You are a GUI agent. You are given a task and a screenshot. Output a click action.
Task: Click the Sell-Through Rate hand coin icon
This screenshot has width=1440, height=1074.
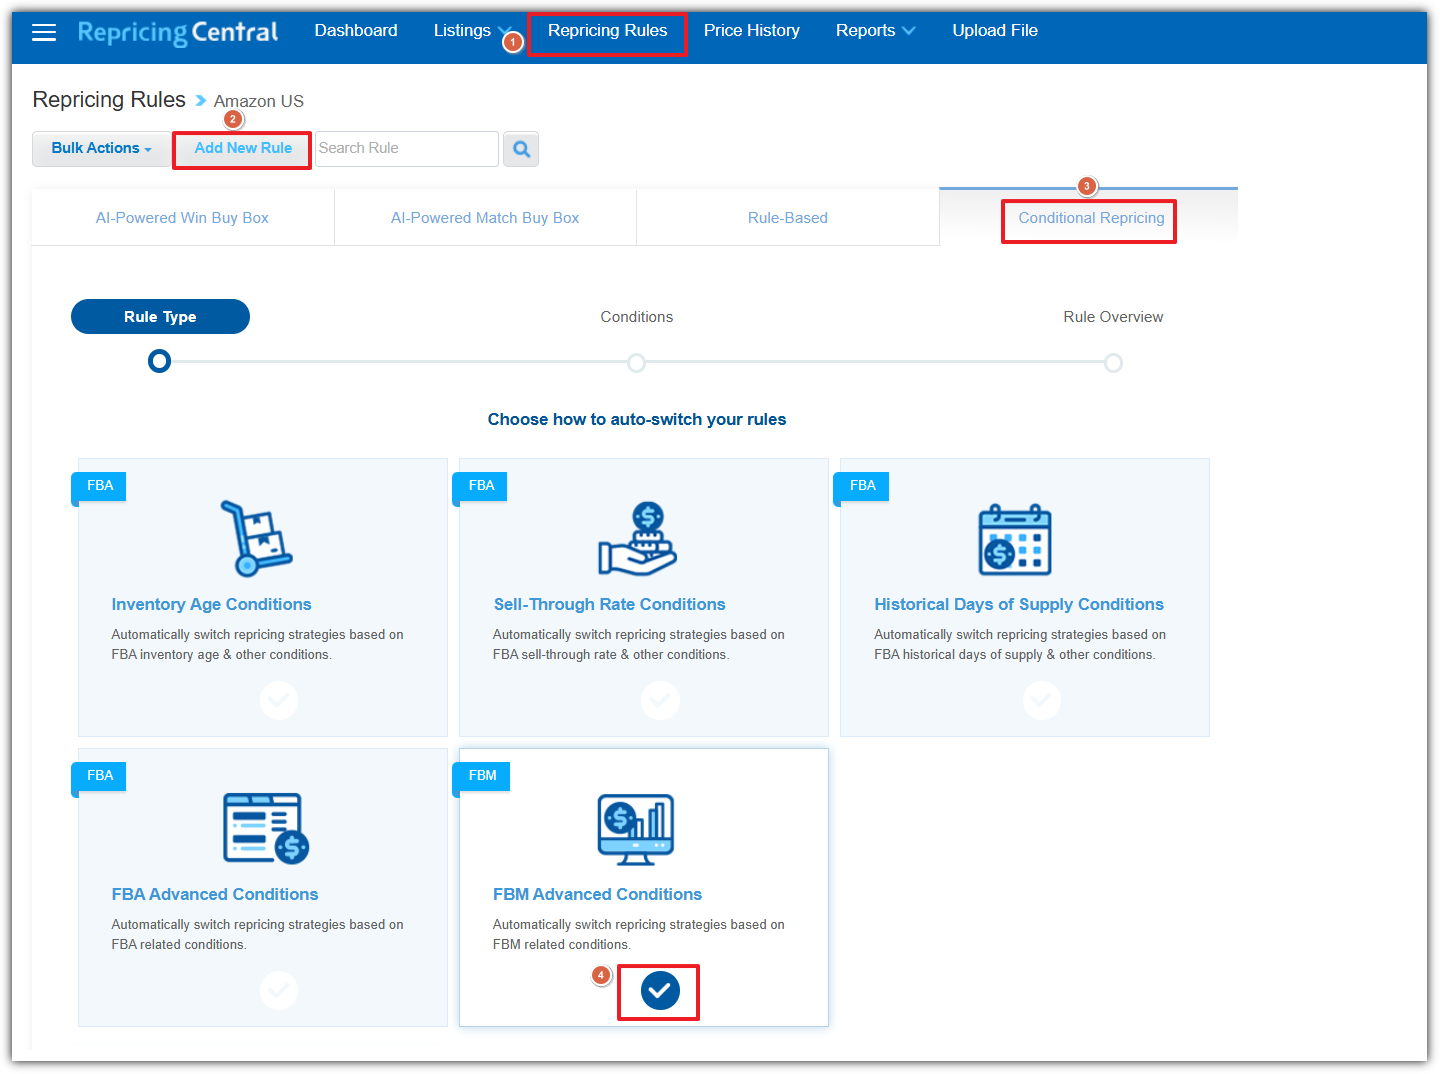(638, 539)
